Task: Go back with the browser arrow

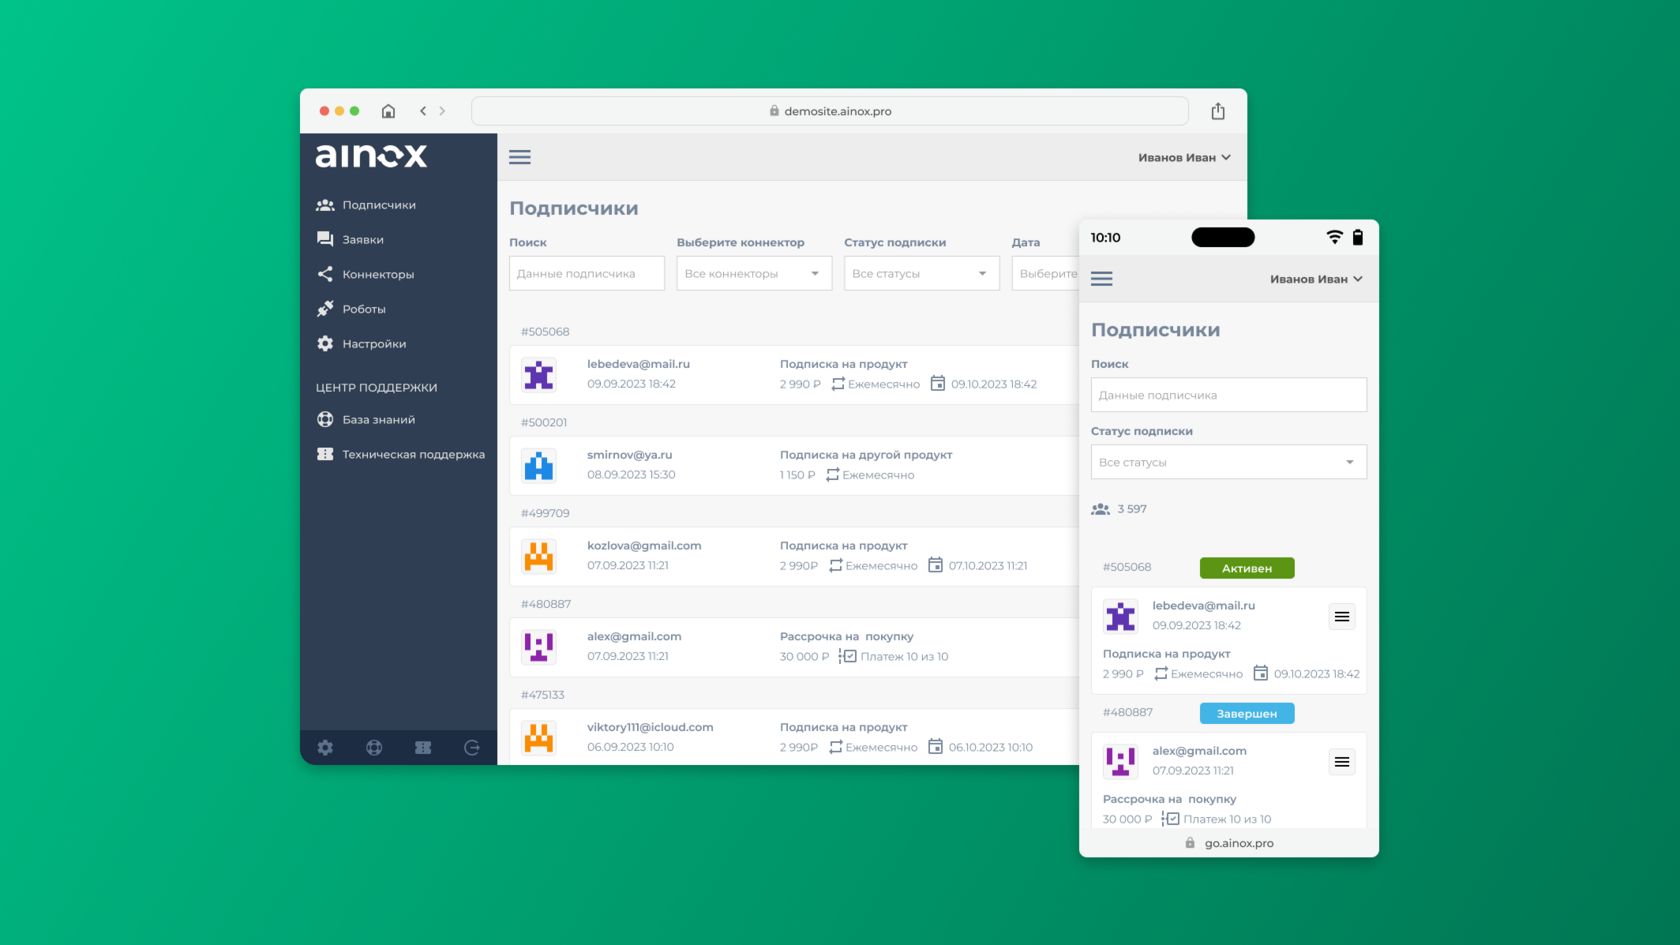Action: (423, 111)
